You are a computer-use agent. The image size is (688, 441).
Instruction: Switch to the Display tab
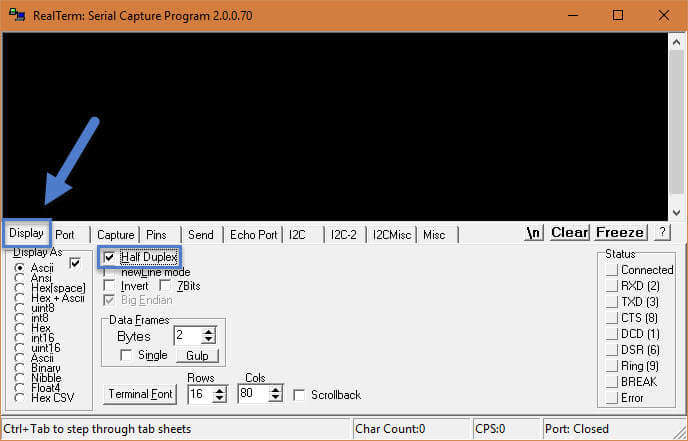coord(26,233)
